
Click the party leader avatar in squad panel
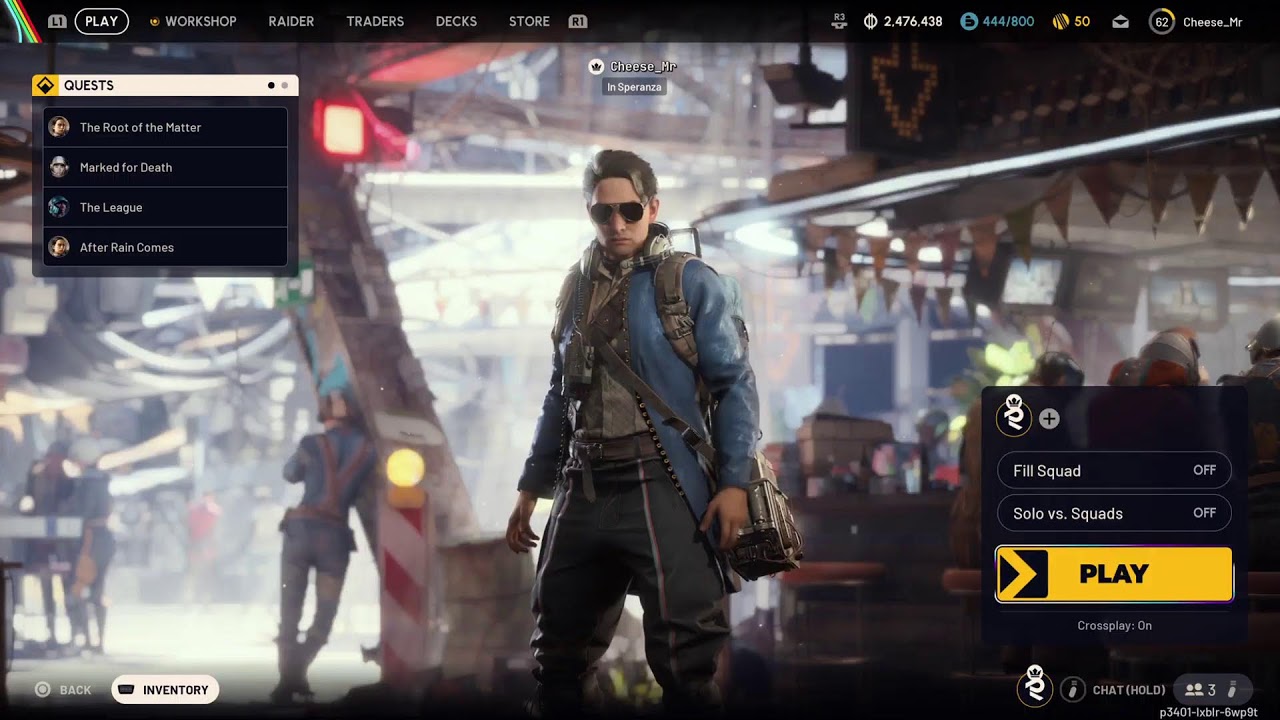tap(1014, 415)
